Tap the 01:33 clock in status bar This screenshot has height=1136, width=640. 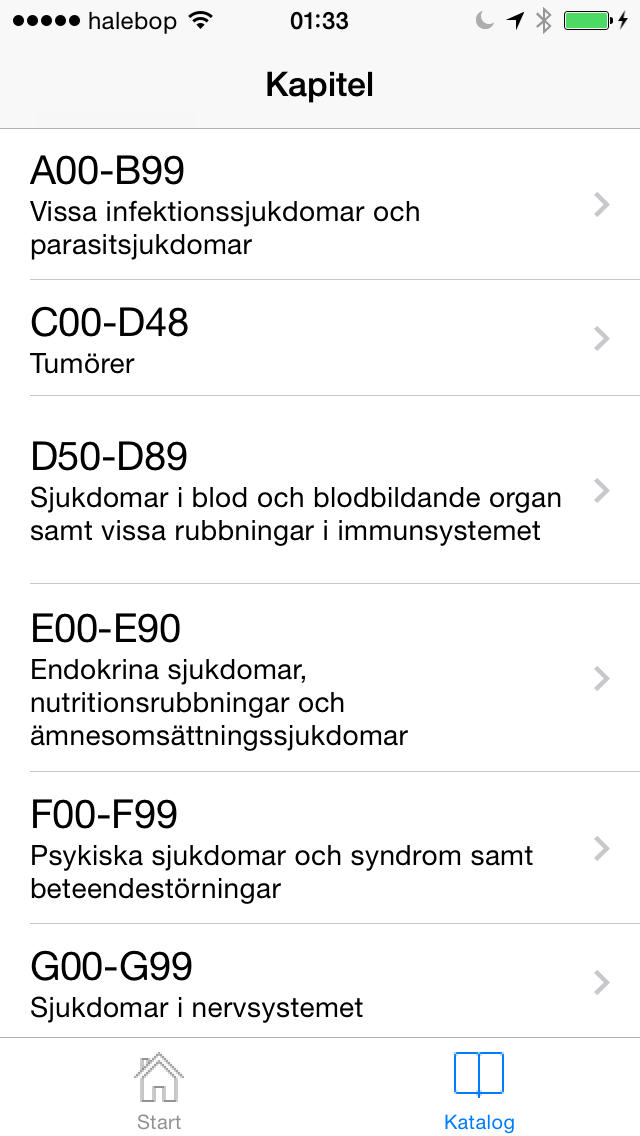point(319,21)
